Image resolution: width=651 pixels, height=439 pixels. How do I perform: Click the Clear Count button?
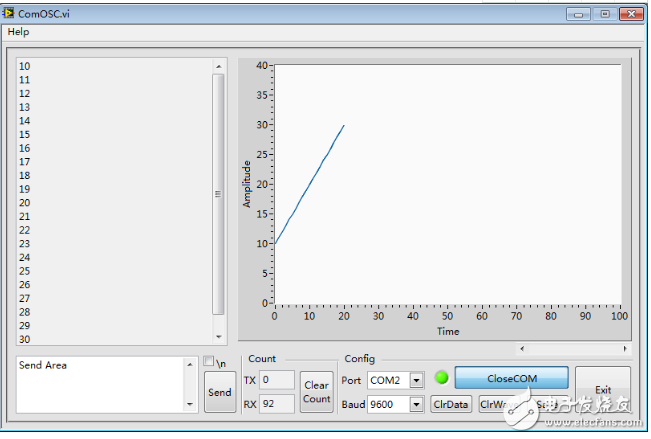tap(316, 392)
